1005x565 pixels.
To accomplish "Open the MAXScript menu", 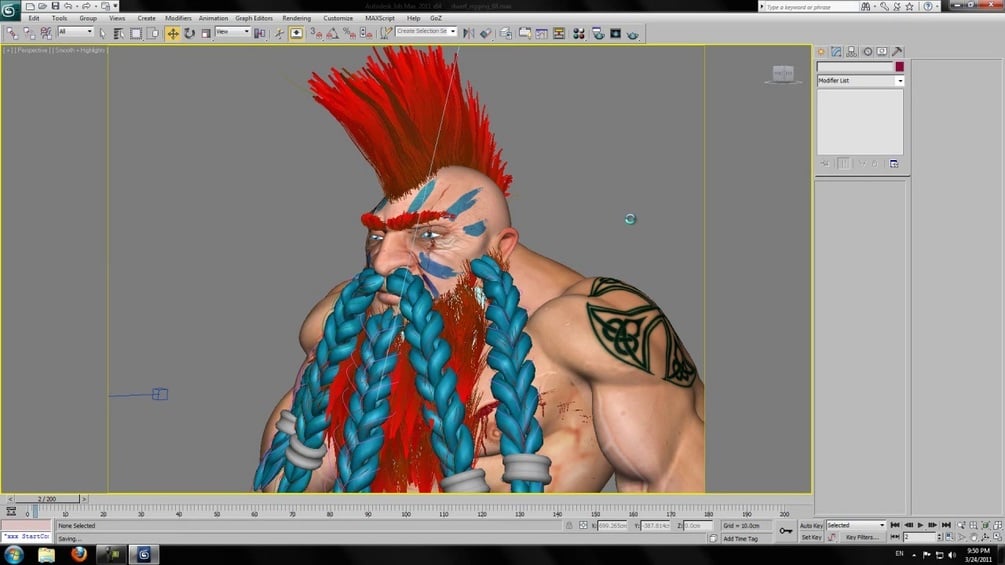I will click(x=380, y=19).
